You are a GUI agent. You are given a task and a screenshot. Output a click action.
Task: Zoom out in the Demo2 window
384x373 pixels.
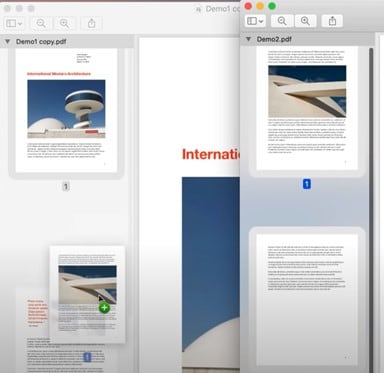(x=282, y=21)
